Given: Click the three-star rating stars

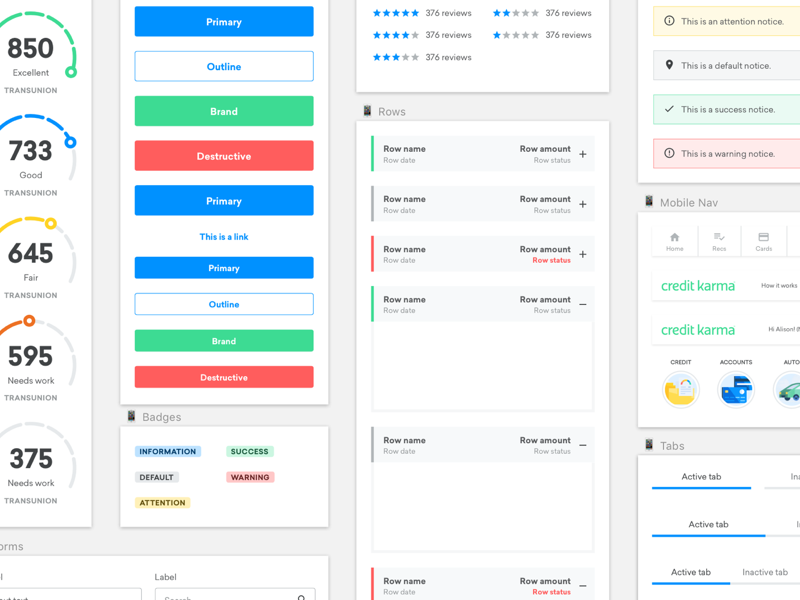Looking at the screenshot, I should (395, 57).
